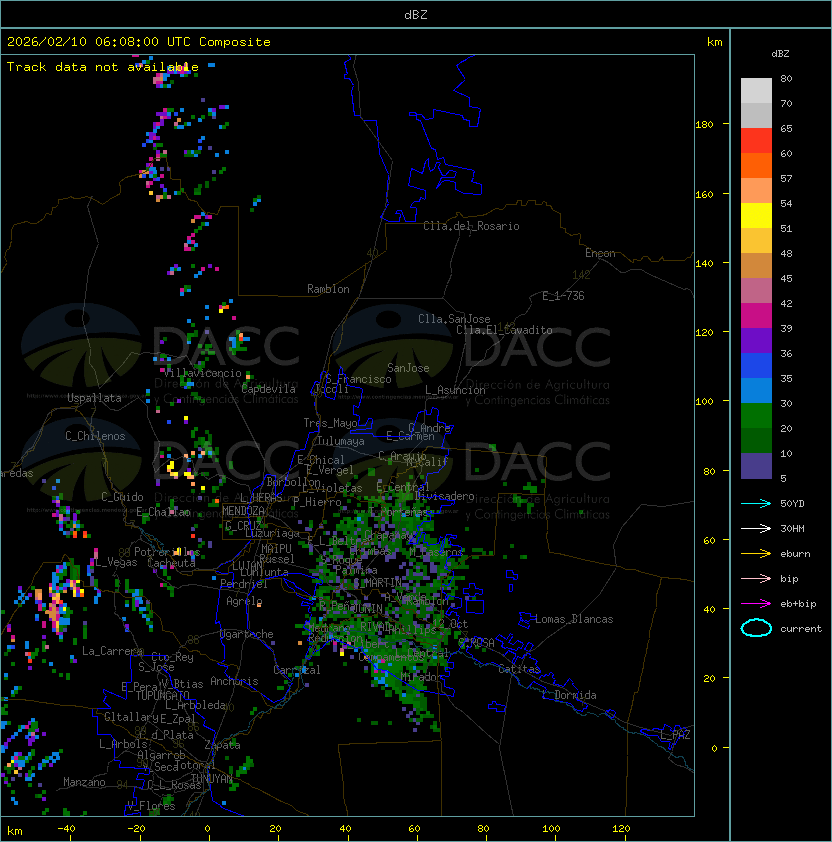Click the red 60-65 dBZ color swatch
The image size is (832, 842).
756,140
